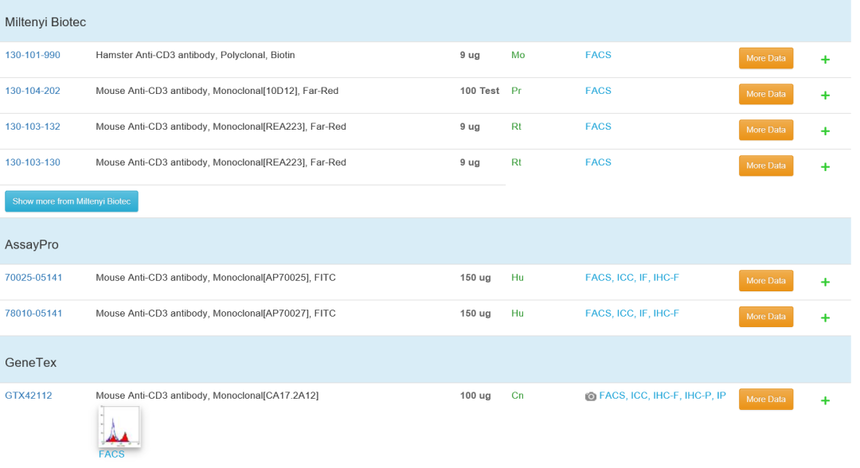The image size is (860, 468).
Task: Add product 130-104-202 using plus icon
Action: coord(825,95)
